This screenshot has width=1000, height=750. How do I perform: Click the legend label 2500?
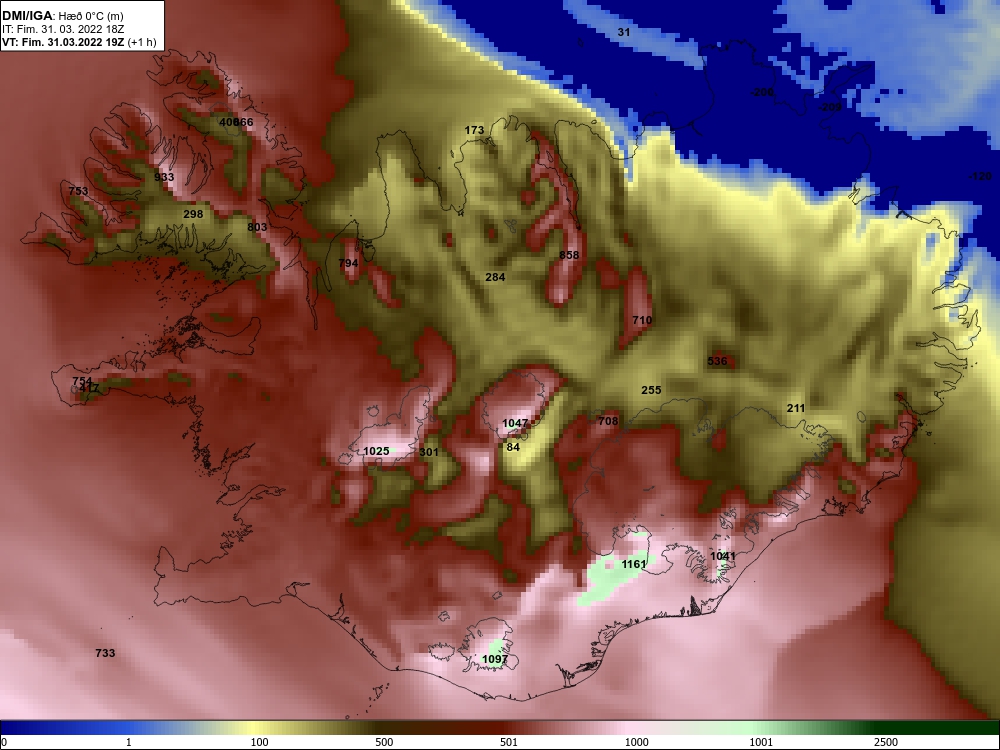(x=886, y=742)
